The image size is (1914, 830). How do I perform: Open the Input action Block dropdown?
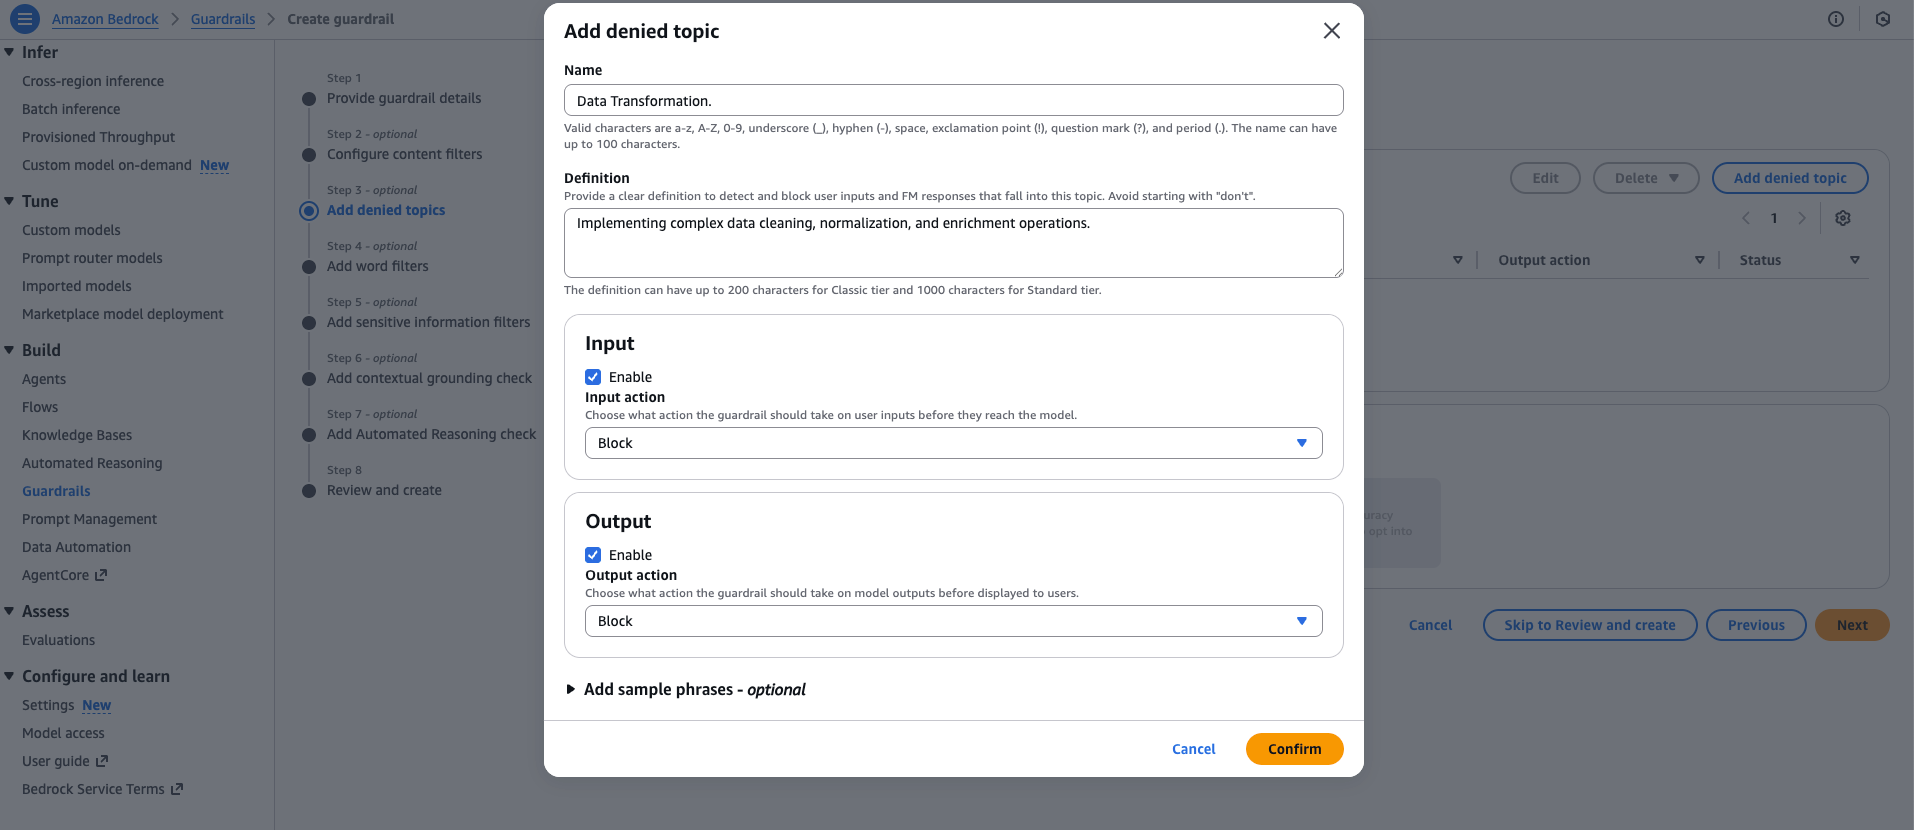953,443
